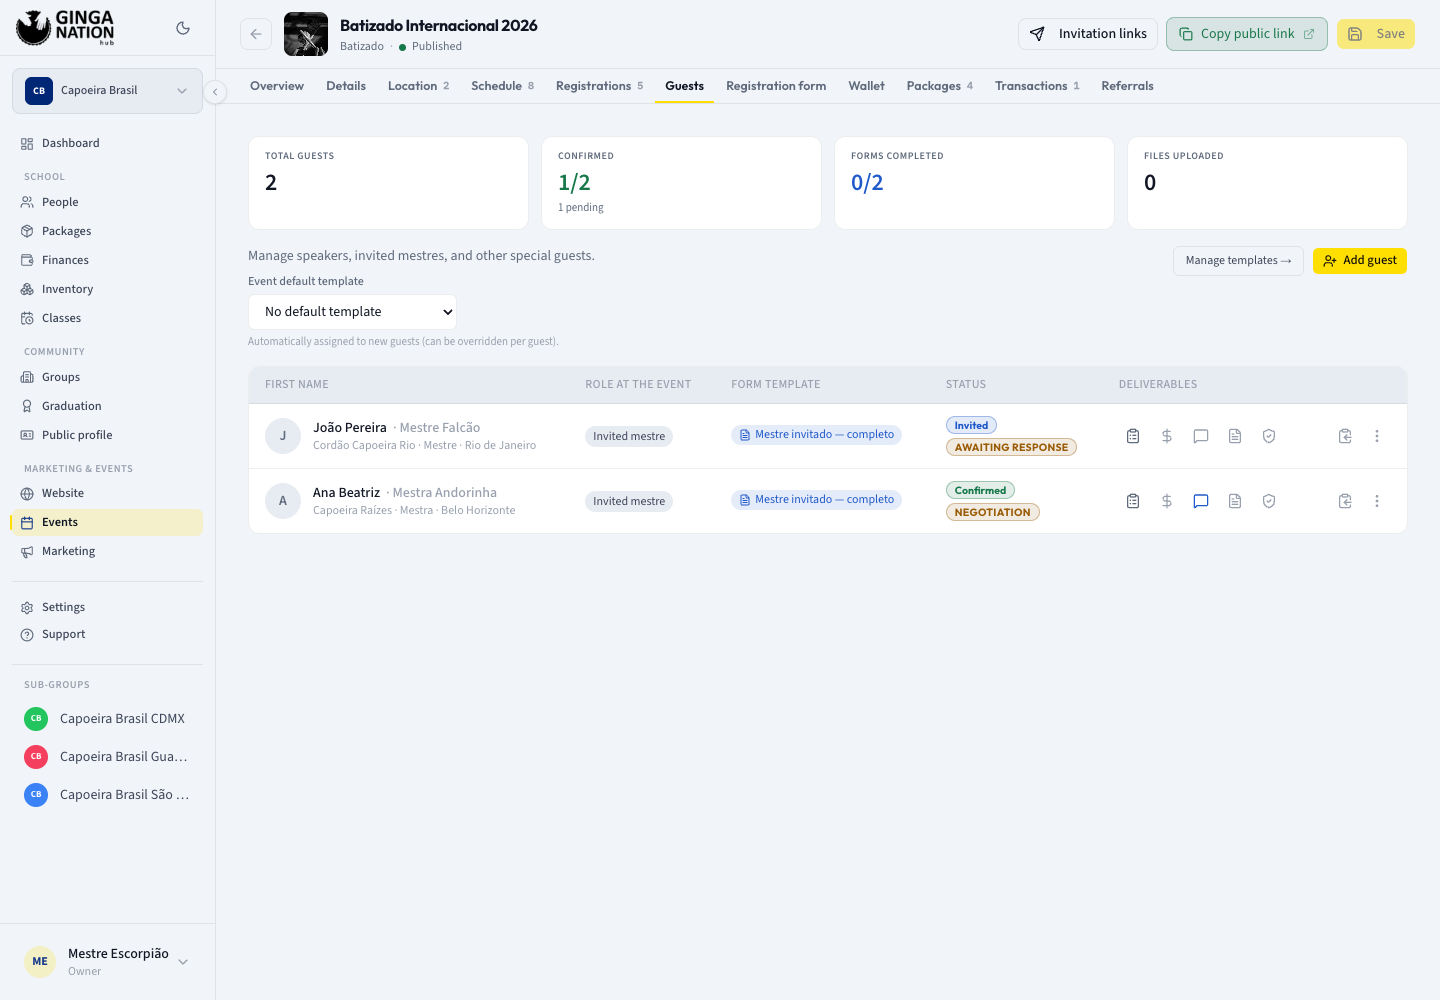Select Capoeira Brasil CDMX sub-group

(108, 719)
